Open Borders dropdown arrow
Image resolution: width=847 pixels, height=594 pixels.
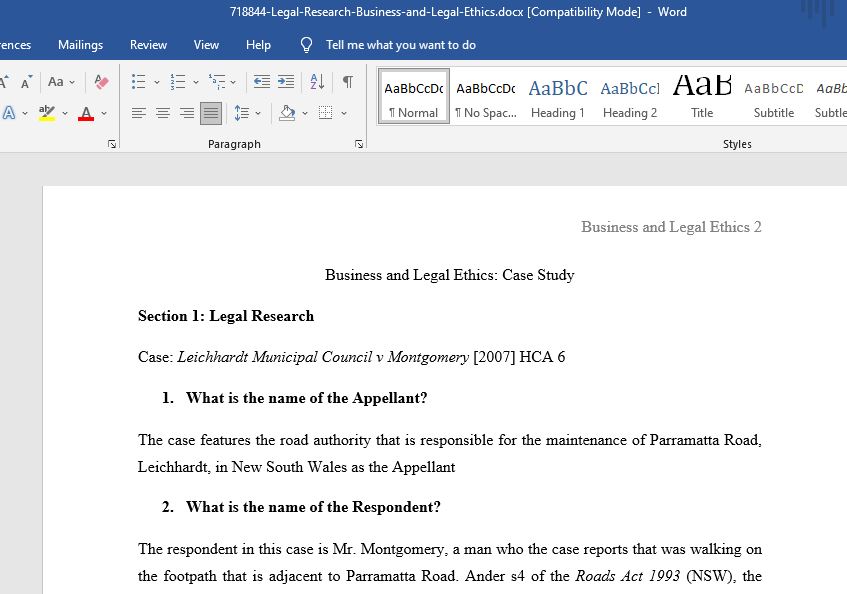pos(344,113)
